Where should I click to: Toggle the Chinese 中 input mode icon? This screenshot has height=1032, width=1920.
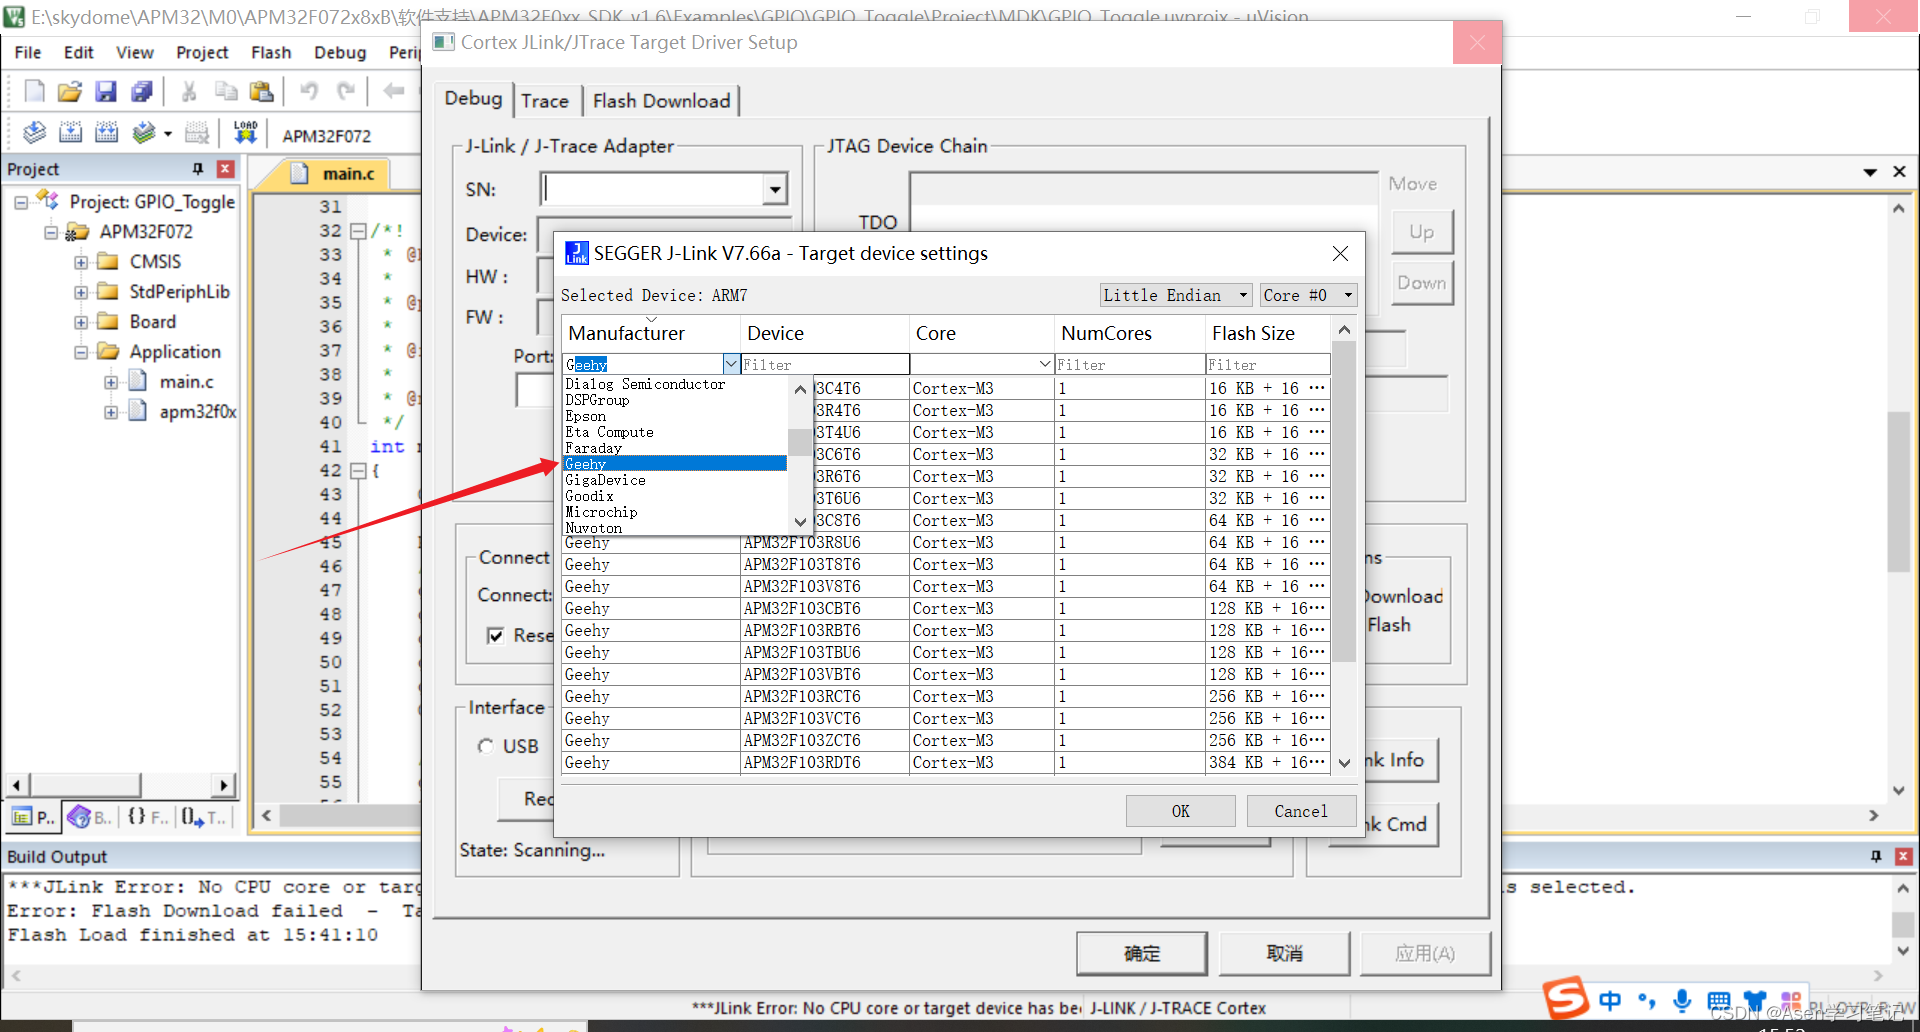click(1610, 1001)
